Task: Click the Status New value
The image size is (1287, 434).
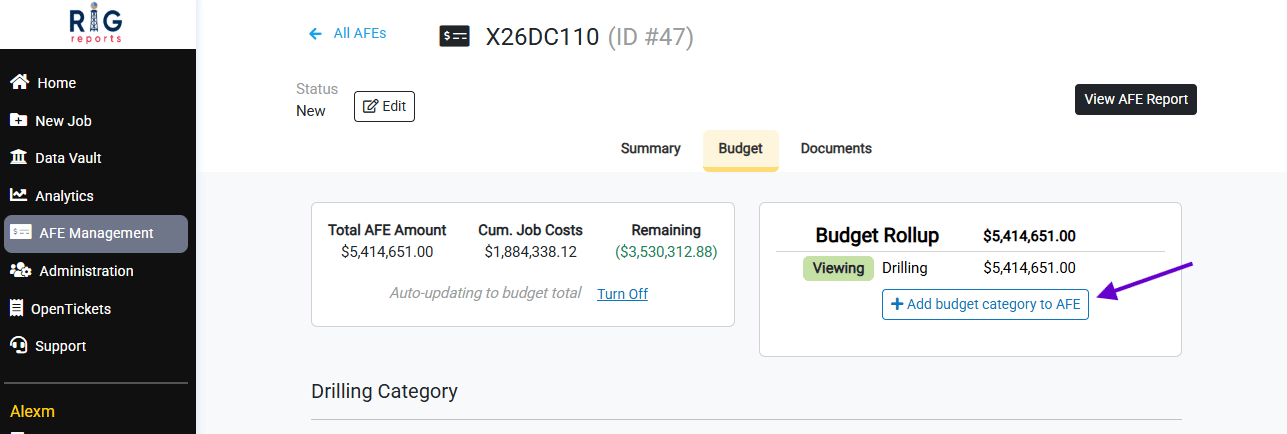Action: pyautogui.click(x=311, y=111)
